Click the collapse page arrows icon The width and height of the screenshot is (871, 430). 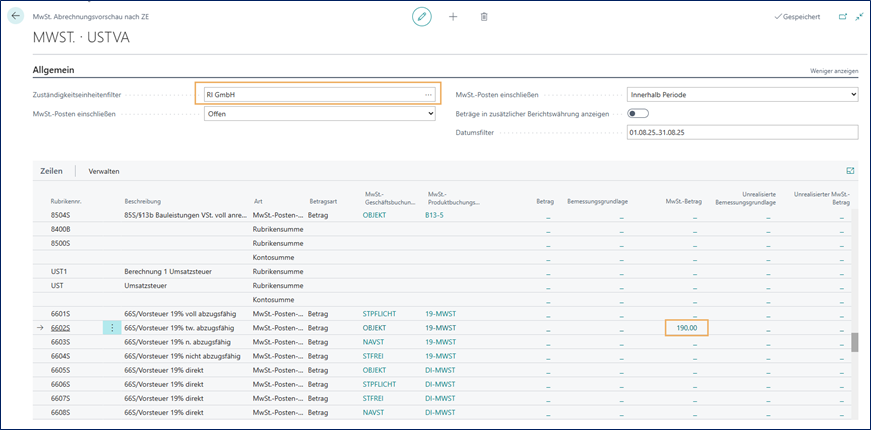(859, 17)
